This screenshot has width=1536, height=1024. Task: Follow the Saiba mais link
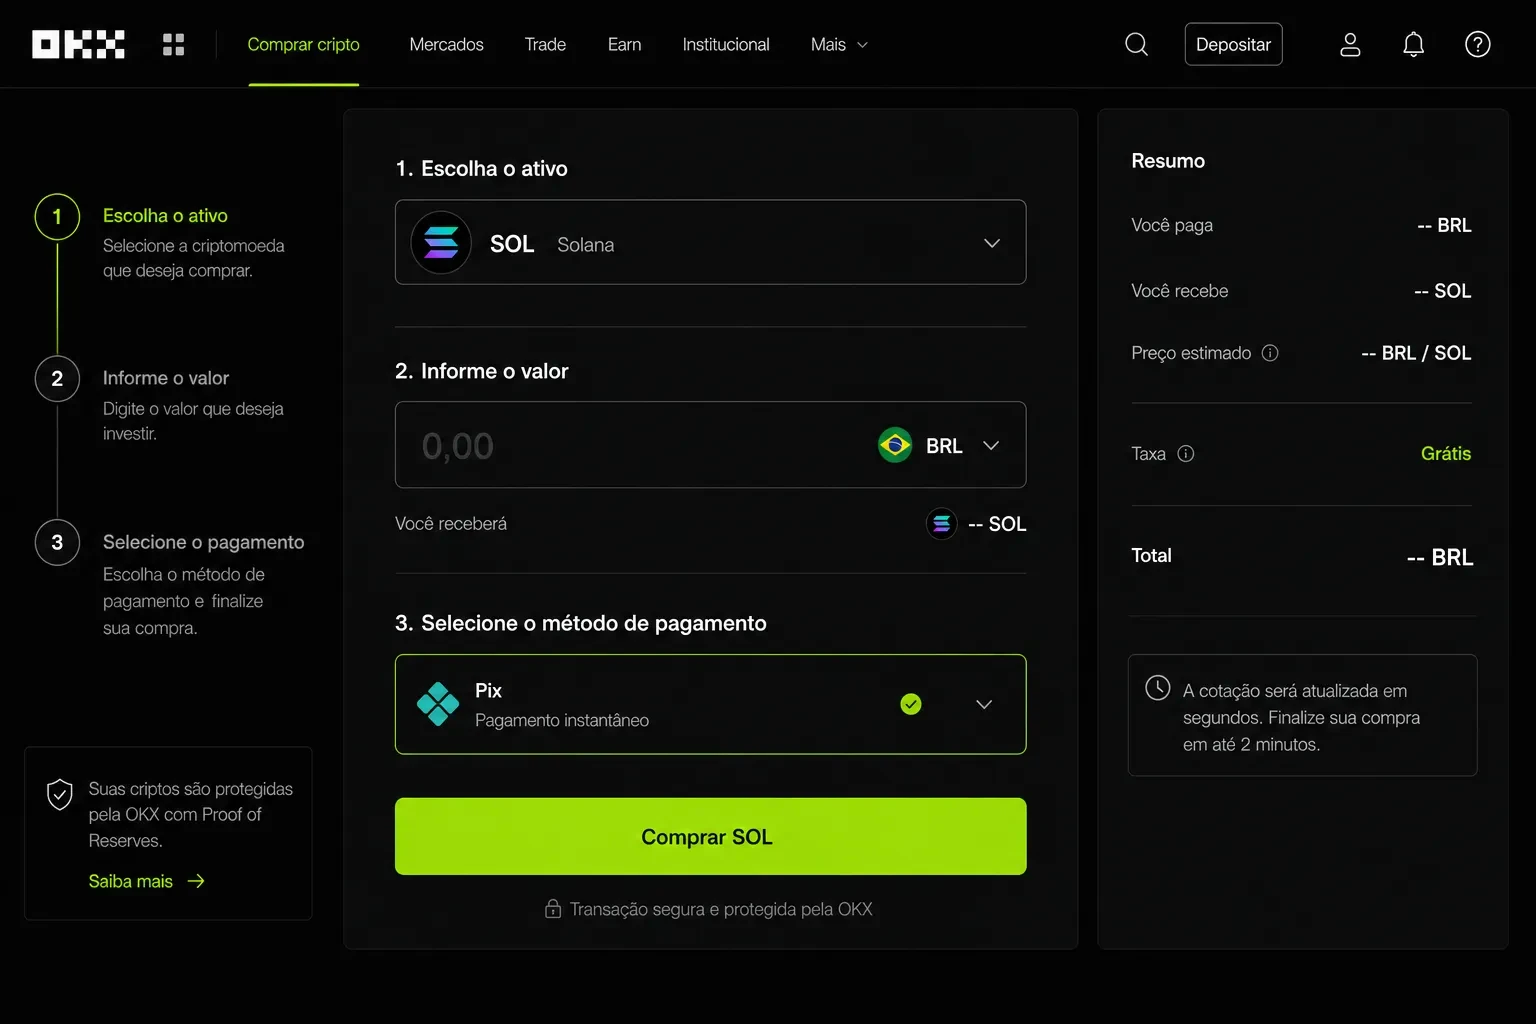click(131, 881)
